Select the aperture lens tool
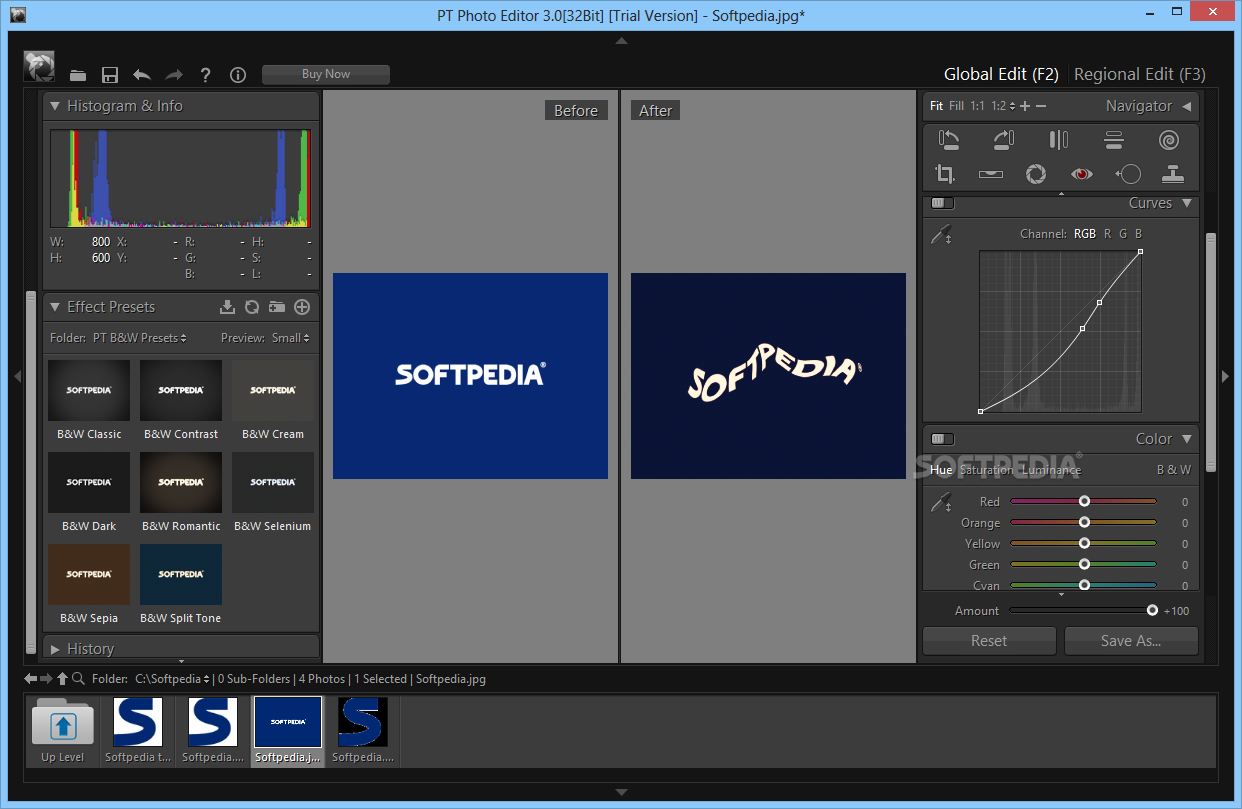 1036,174
